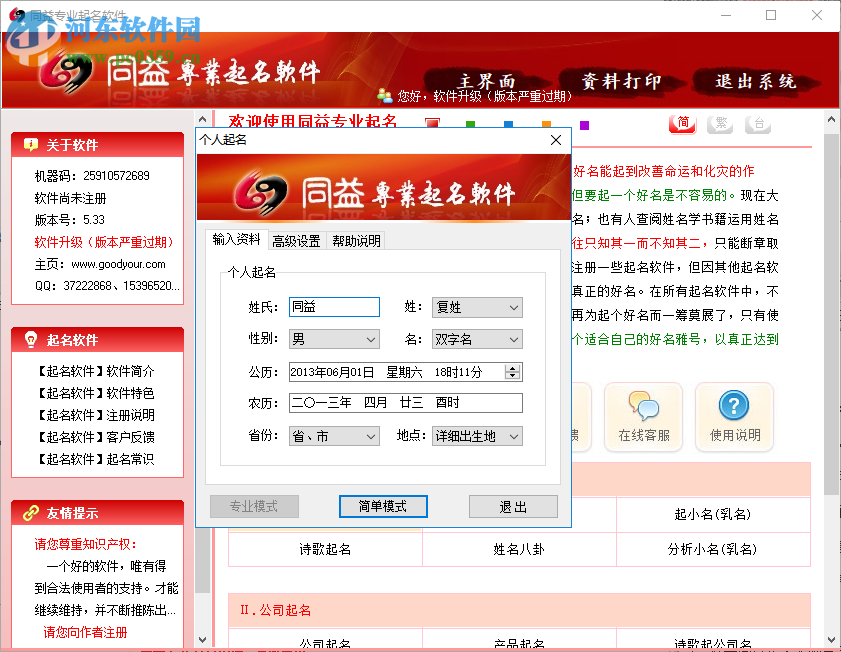This screenshot has width=841, height=652.
Task: Select the green color square
Action: click(470, 122)
